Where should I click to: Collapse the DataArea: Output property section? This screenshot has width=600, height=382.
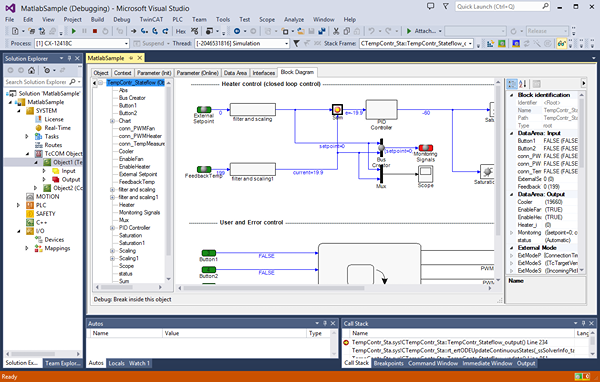point(512,194)
